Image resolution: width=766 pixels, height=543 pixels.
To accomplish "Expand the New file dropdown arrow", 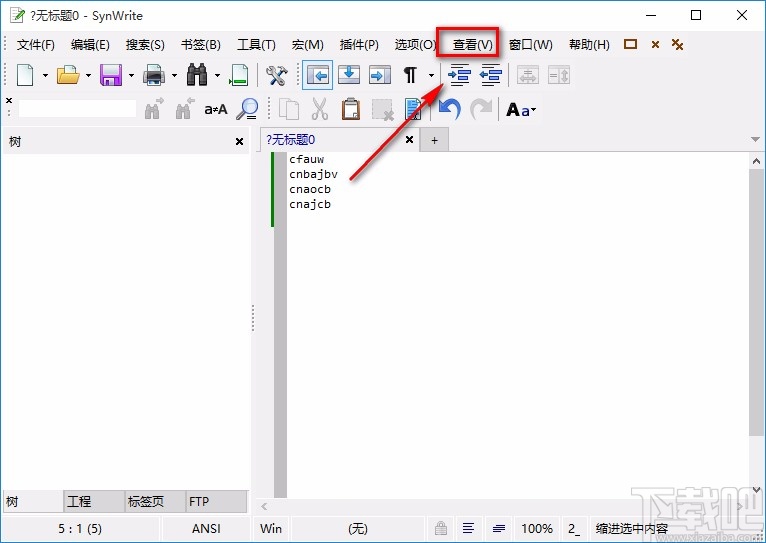I will pyautogui.click(x=45, y=76).
